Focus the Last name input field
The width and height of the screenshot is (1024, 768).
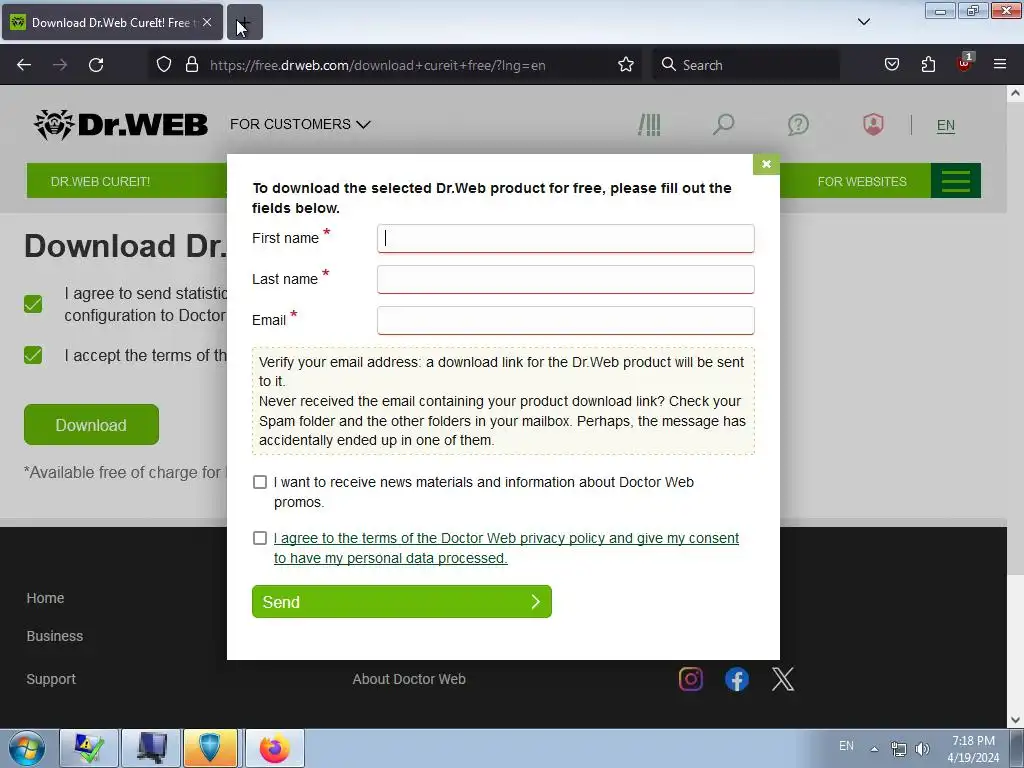tap(566, 280)
